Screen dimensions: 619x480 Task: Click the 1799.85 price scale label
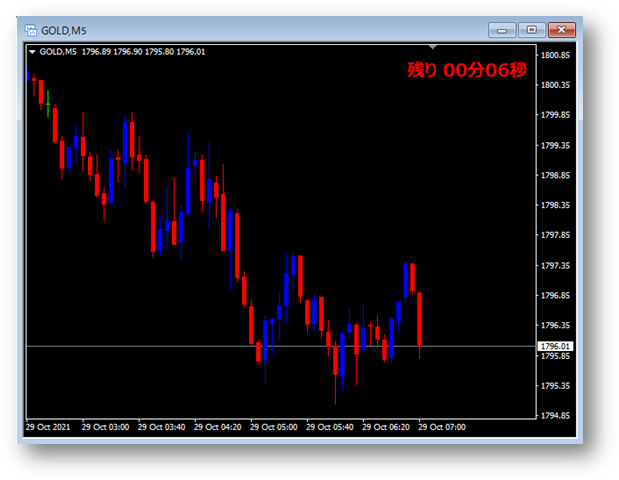click(x=555, y=115)
